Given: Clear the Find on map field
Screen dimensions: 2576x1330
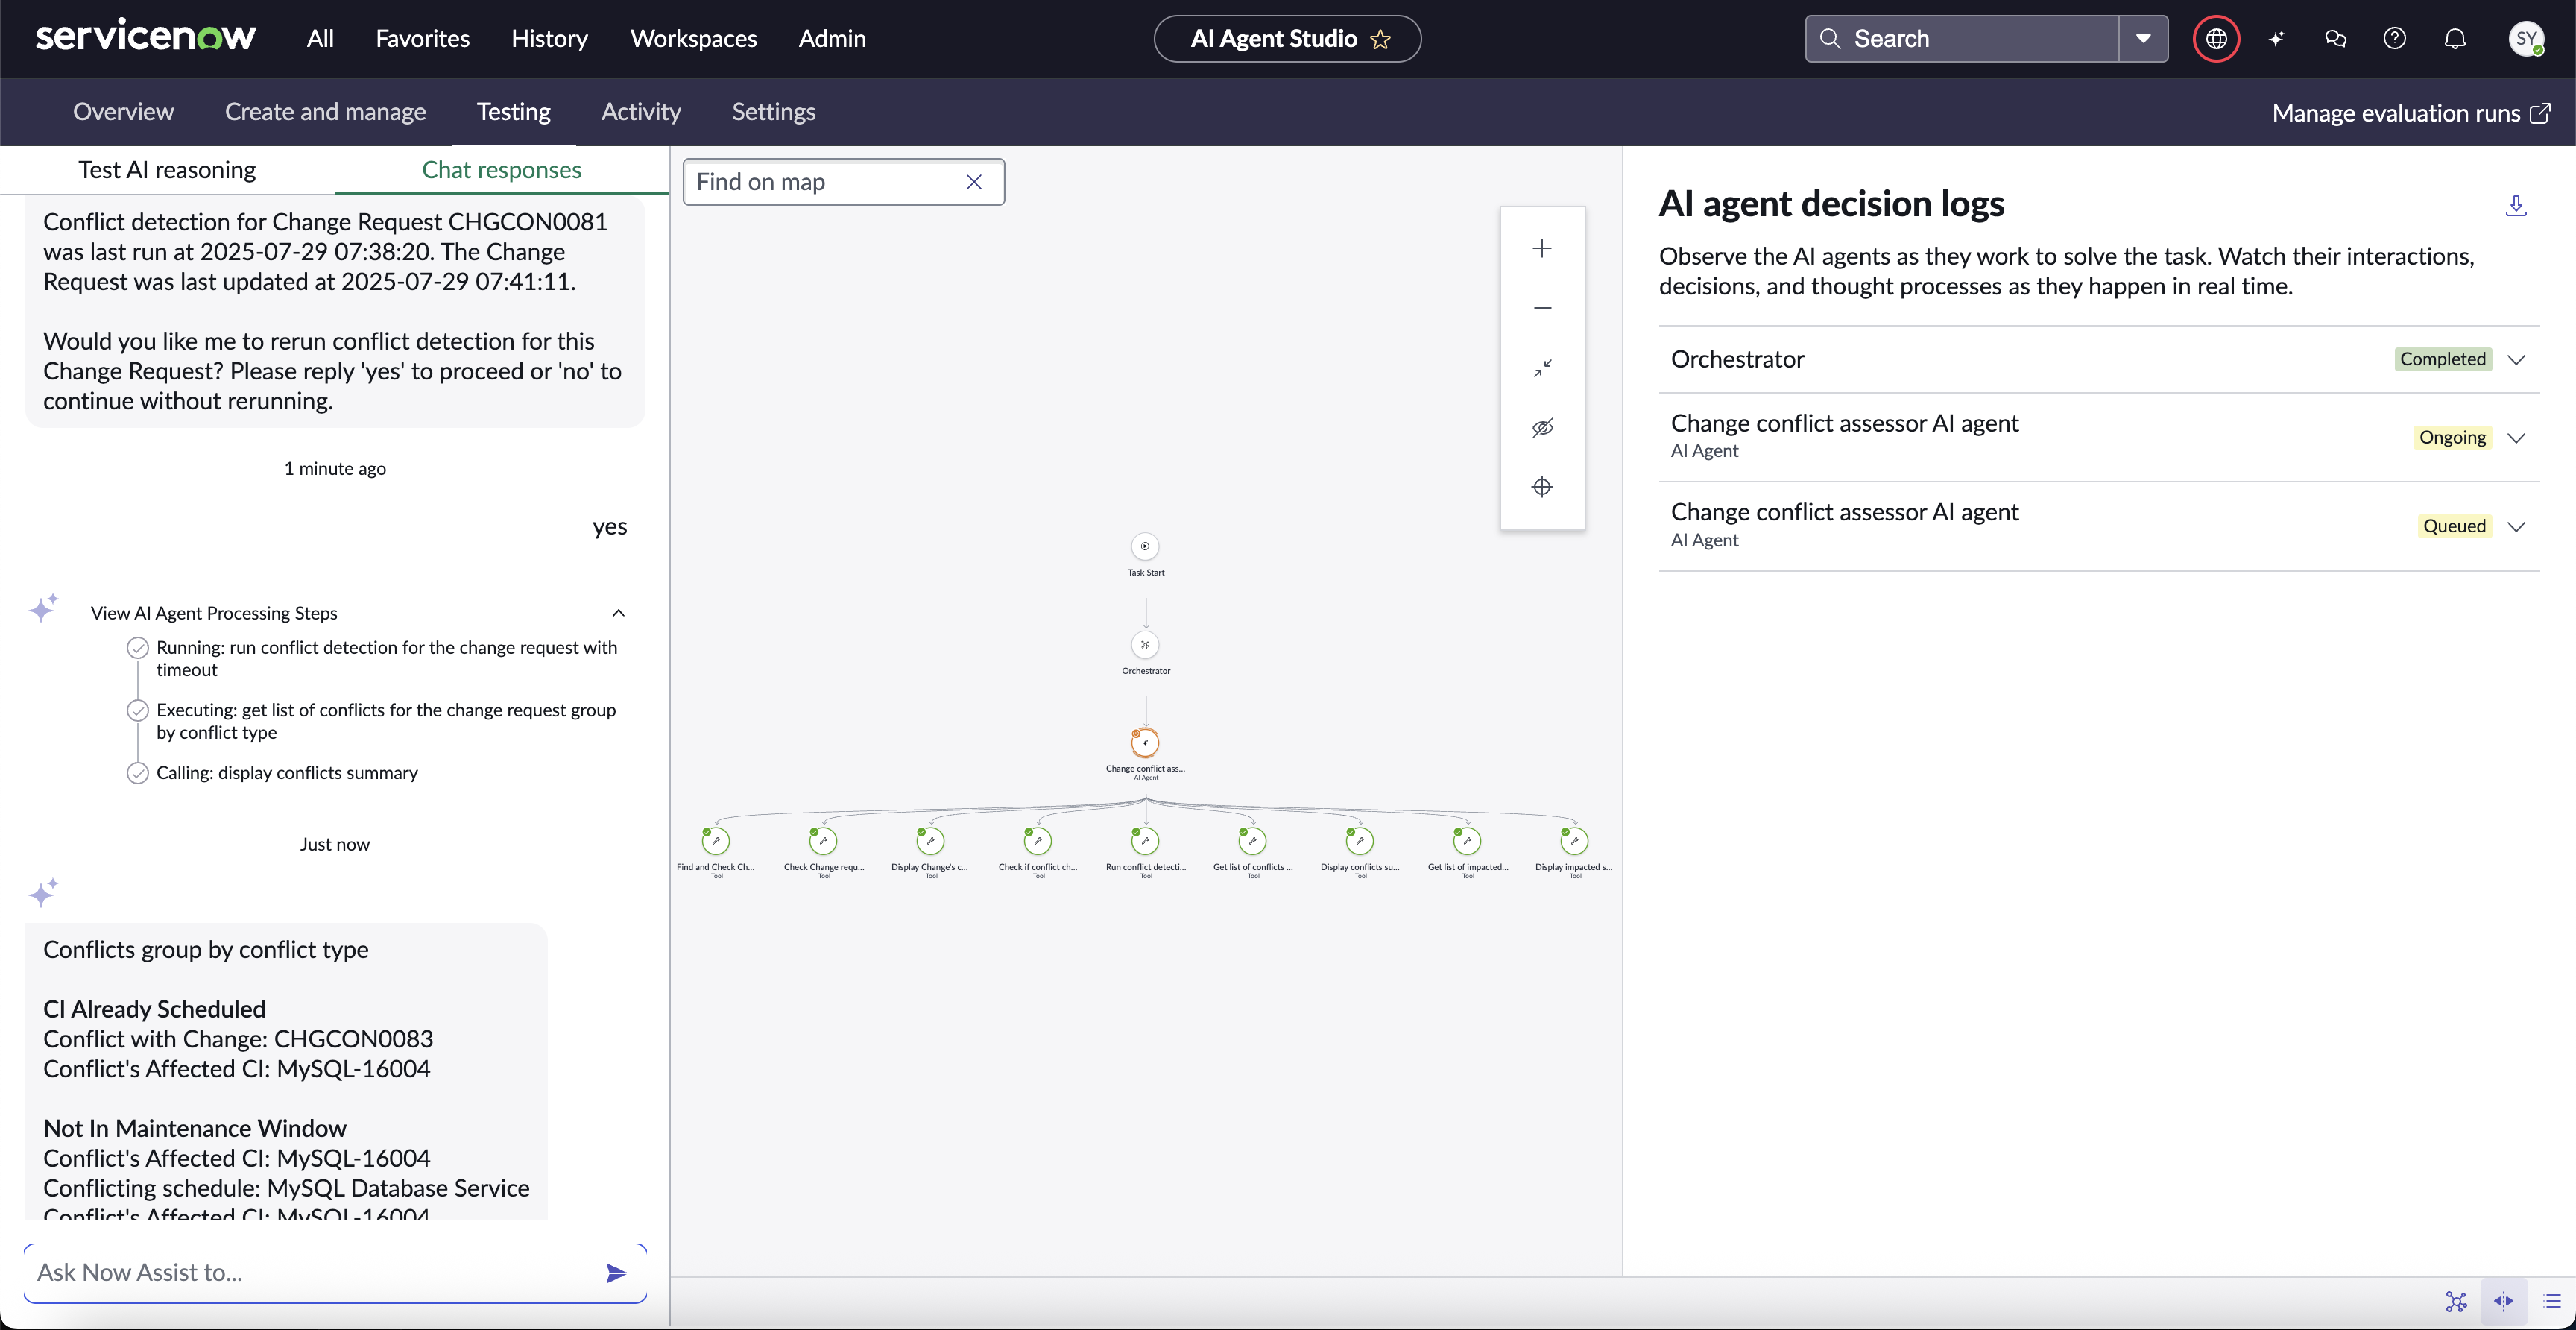Looking at the screenshot, I should point(974,182).
